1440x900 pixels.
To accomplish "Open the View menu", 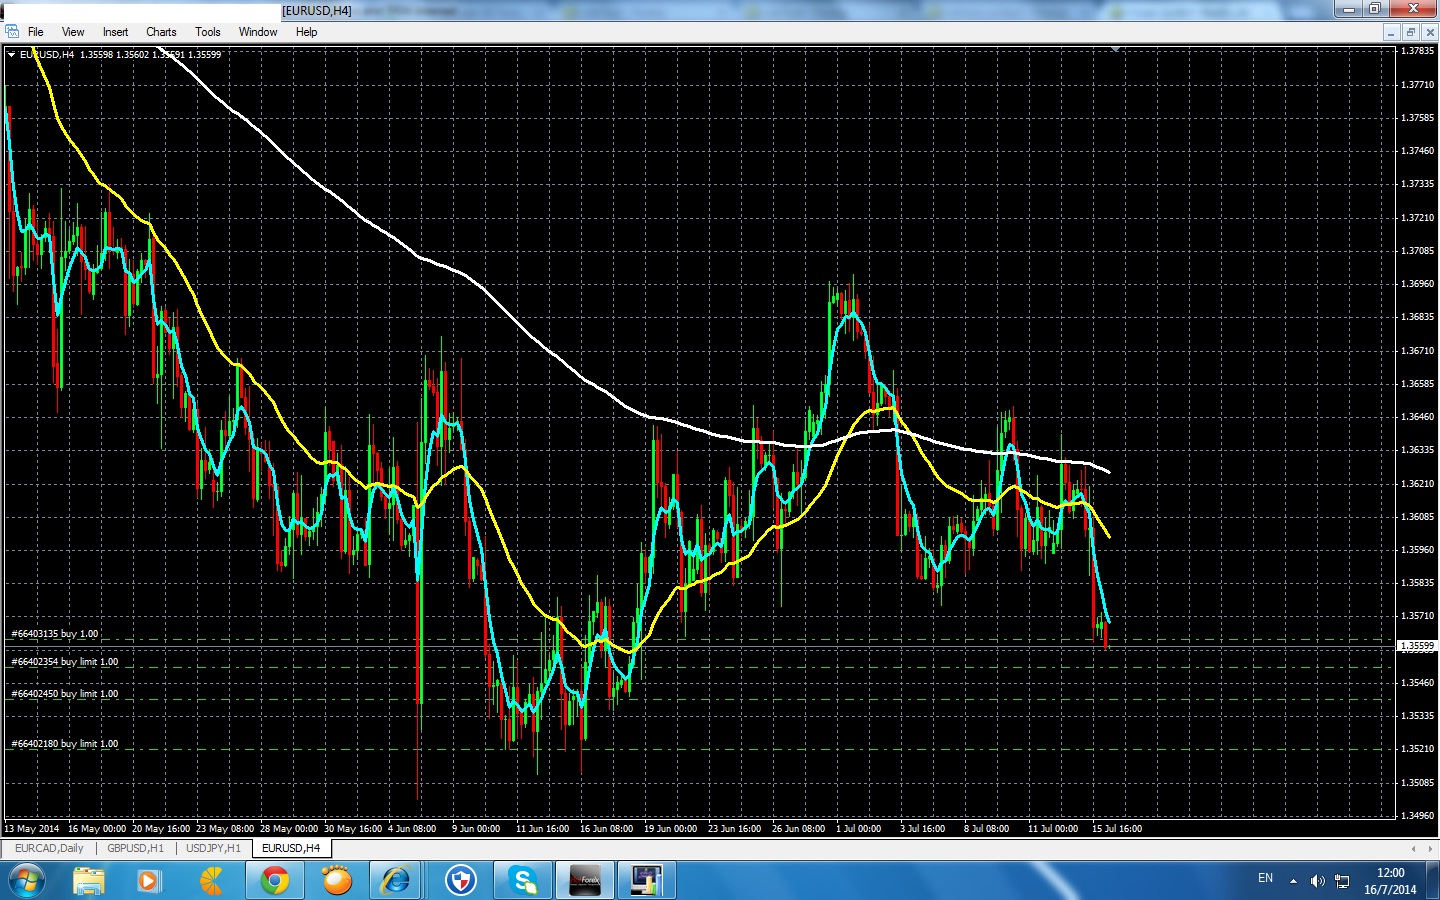I will (x=73, y=32).
